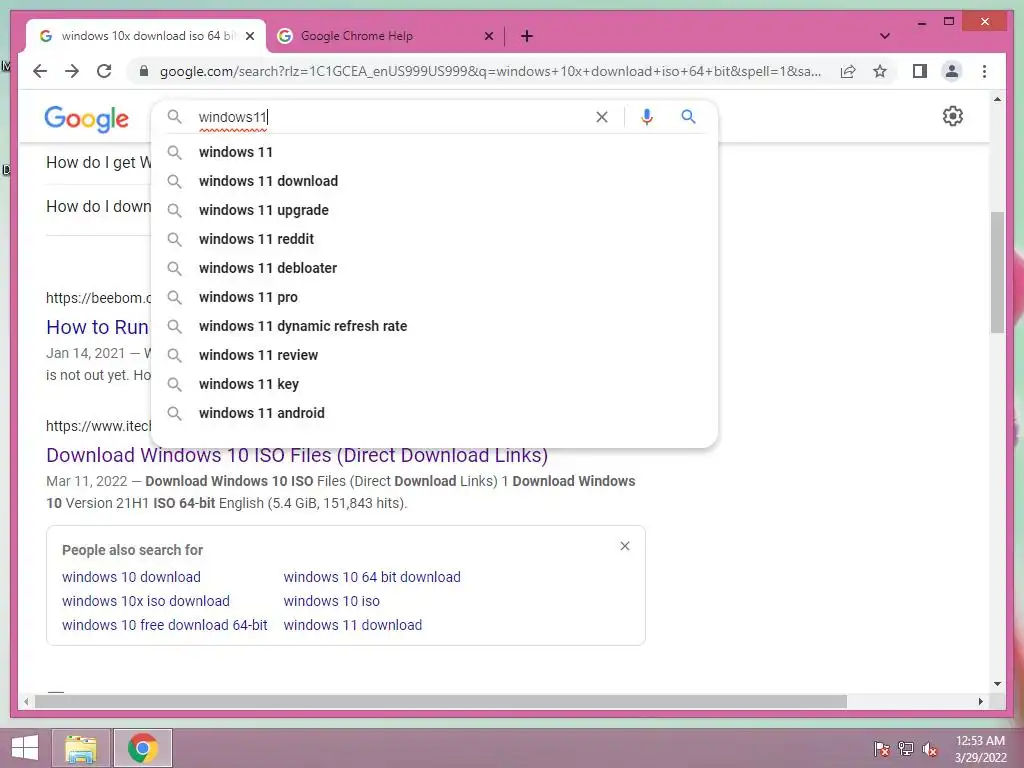The image size is (1024, 768).
Task: Open the Chrome side panel
Action: pos(920,71)
